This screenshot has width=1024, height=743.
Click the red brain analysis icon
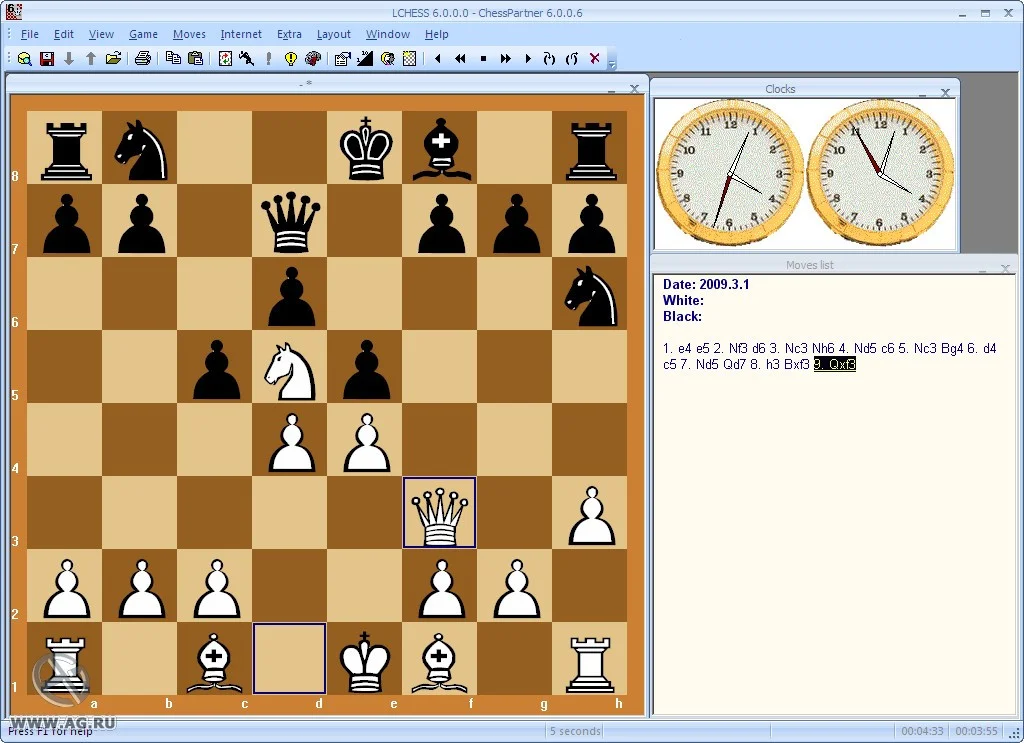click(x=313, y=59)
